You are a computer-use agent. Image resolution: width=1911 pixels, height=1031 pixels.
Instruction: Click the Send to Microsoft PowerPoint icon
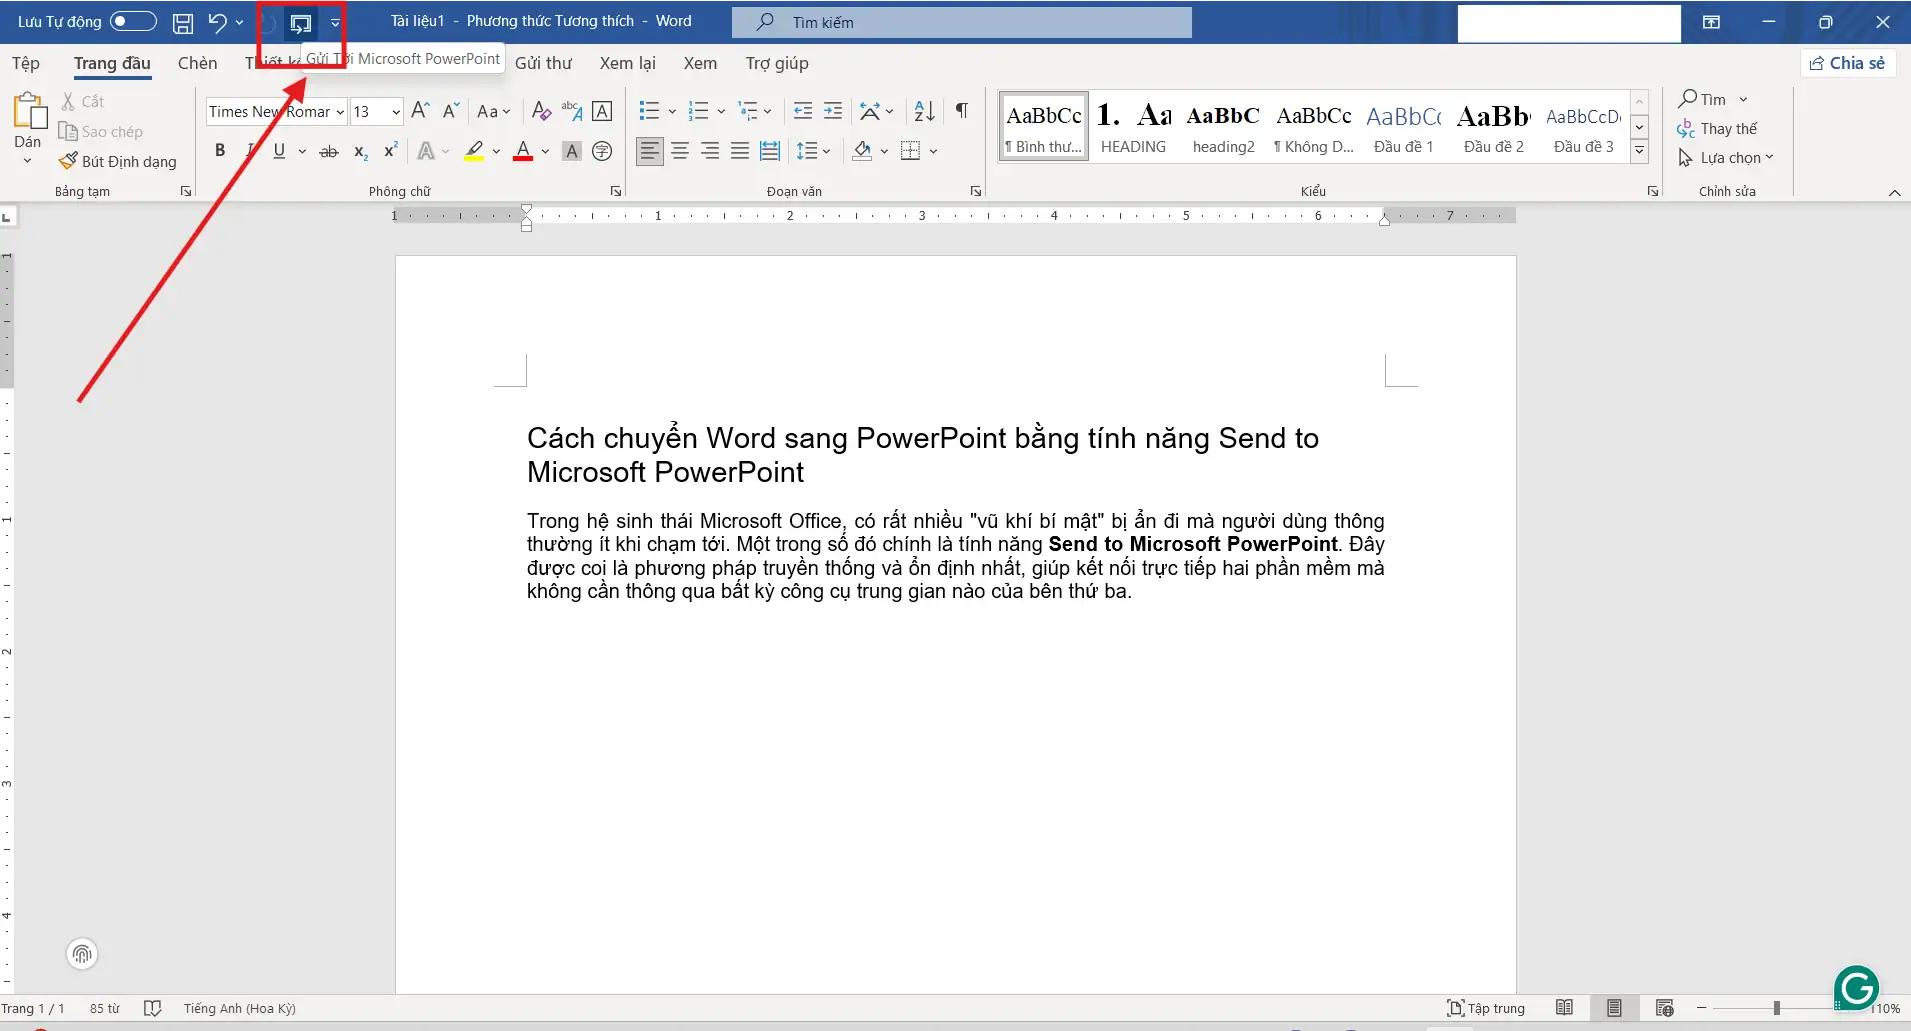pyautogui.click(x=301, y=22)
